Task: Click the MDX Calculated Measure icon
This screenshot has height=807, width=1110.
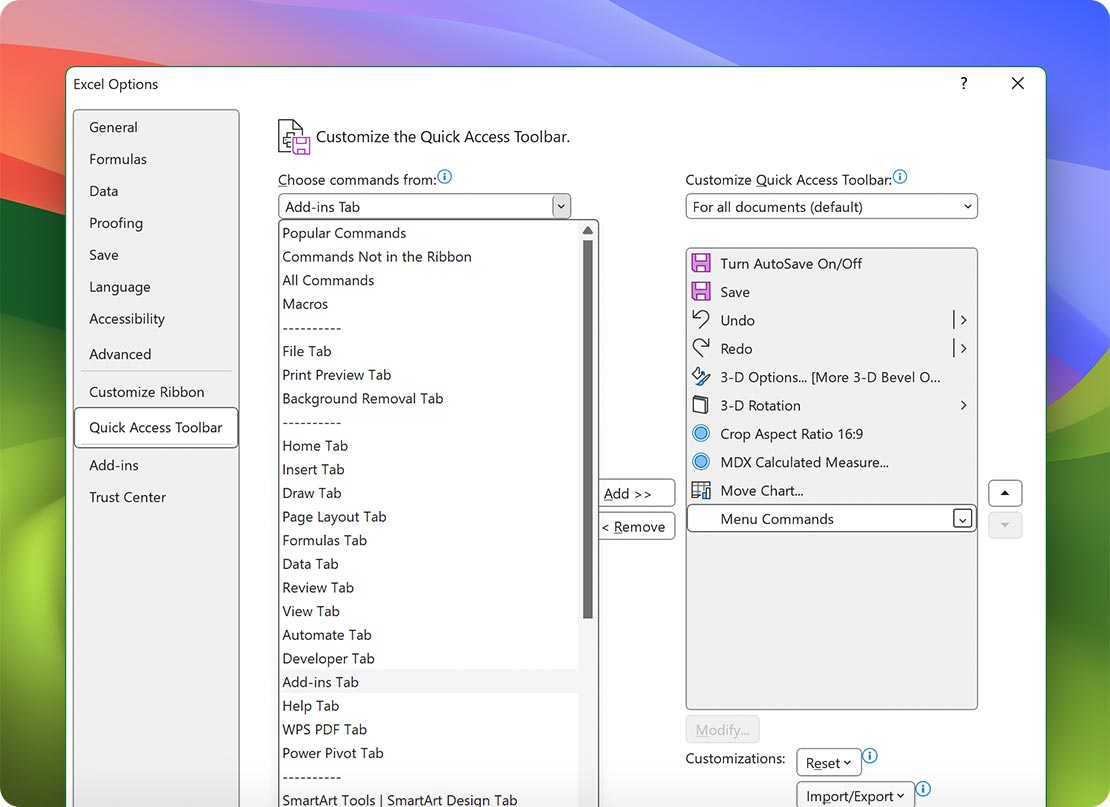Action: coord(700,462)
